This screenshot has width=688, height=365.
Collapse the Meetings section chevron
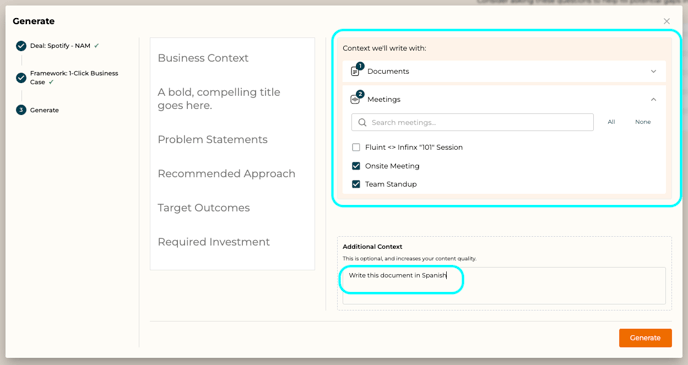click(x=653, y=100)
